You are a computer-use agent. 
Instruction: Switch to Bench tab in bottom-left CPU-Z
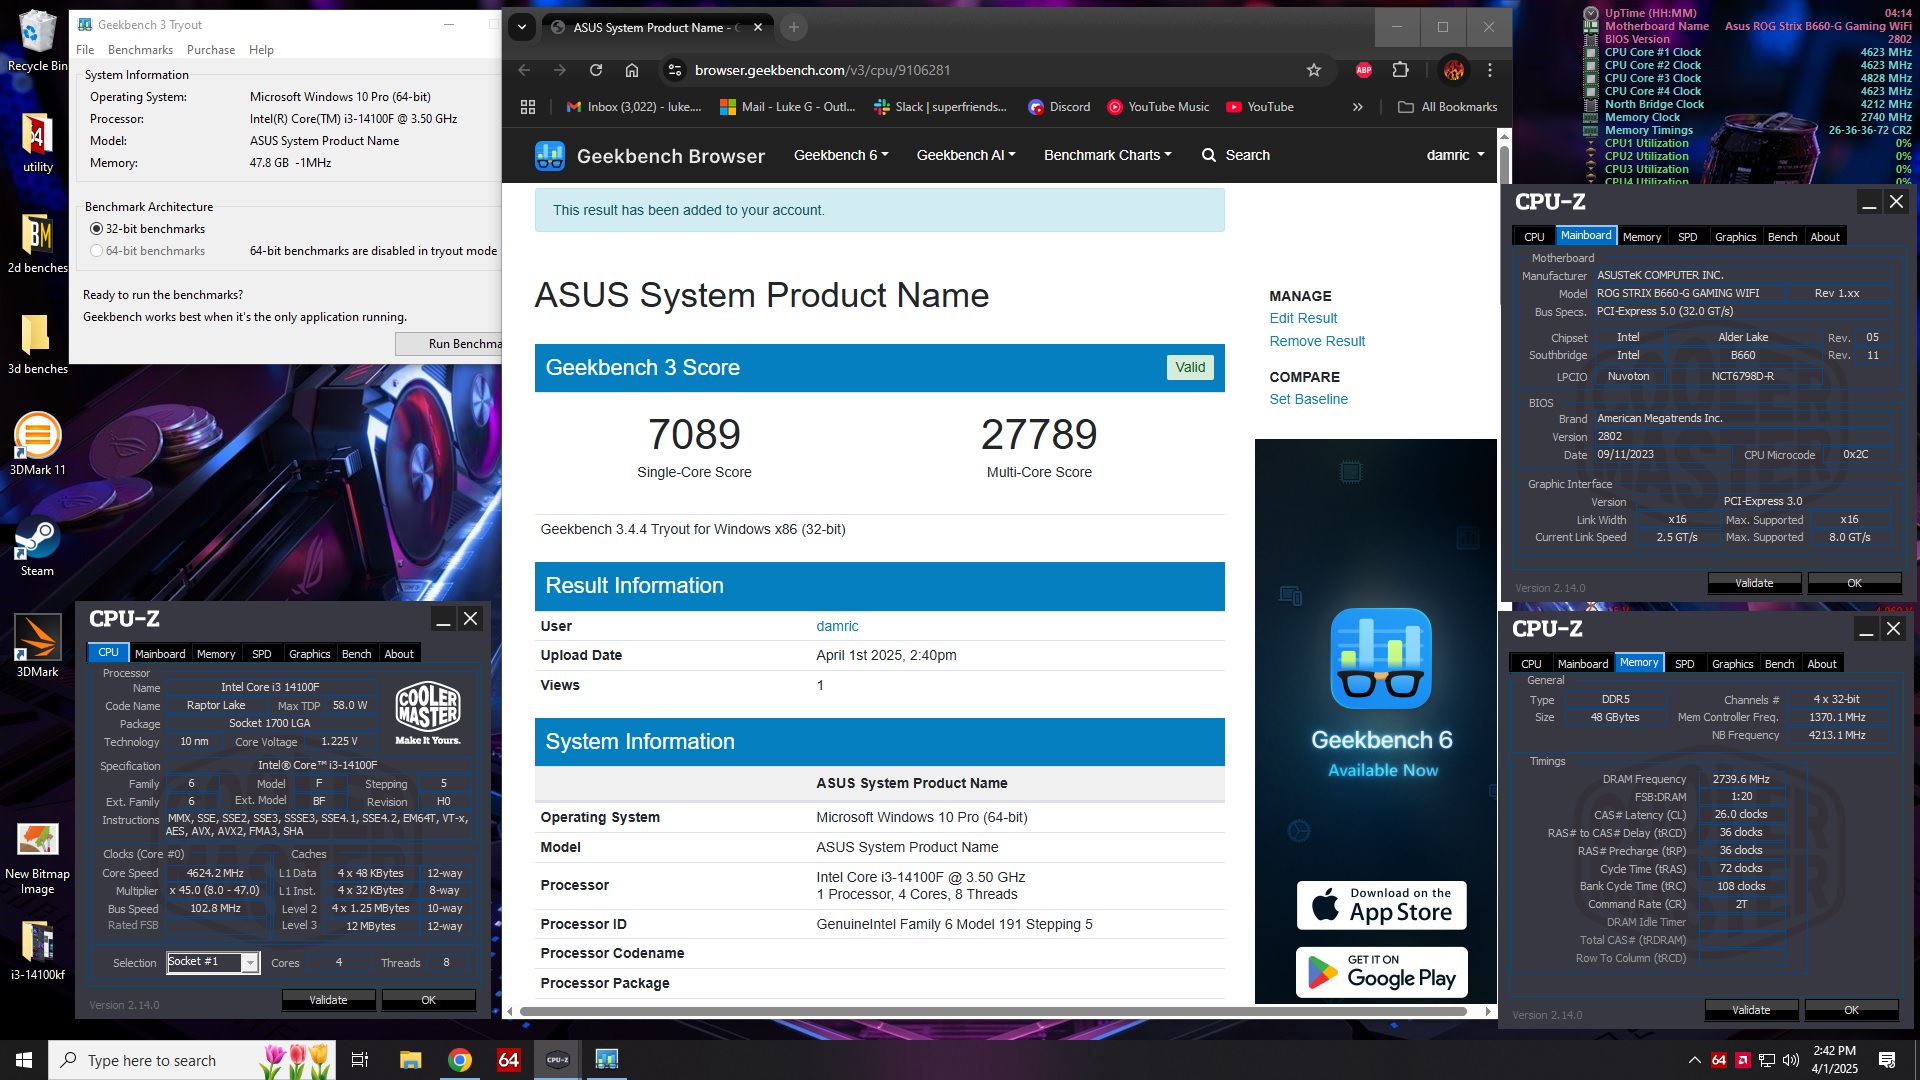[x=356, y=654]
